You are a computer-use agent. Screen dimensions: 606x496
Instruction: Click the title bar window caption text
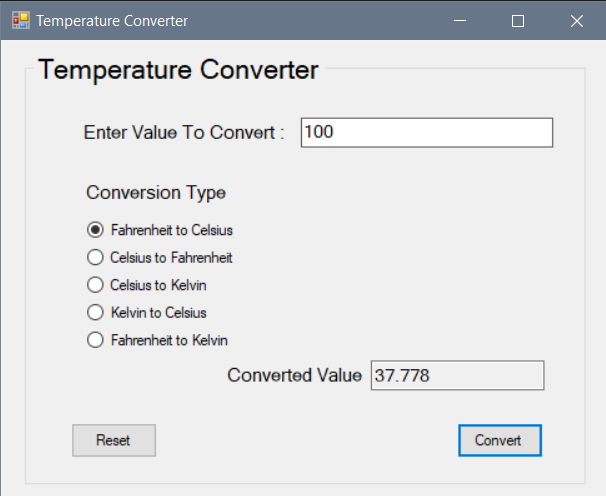pos(112,21)
